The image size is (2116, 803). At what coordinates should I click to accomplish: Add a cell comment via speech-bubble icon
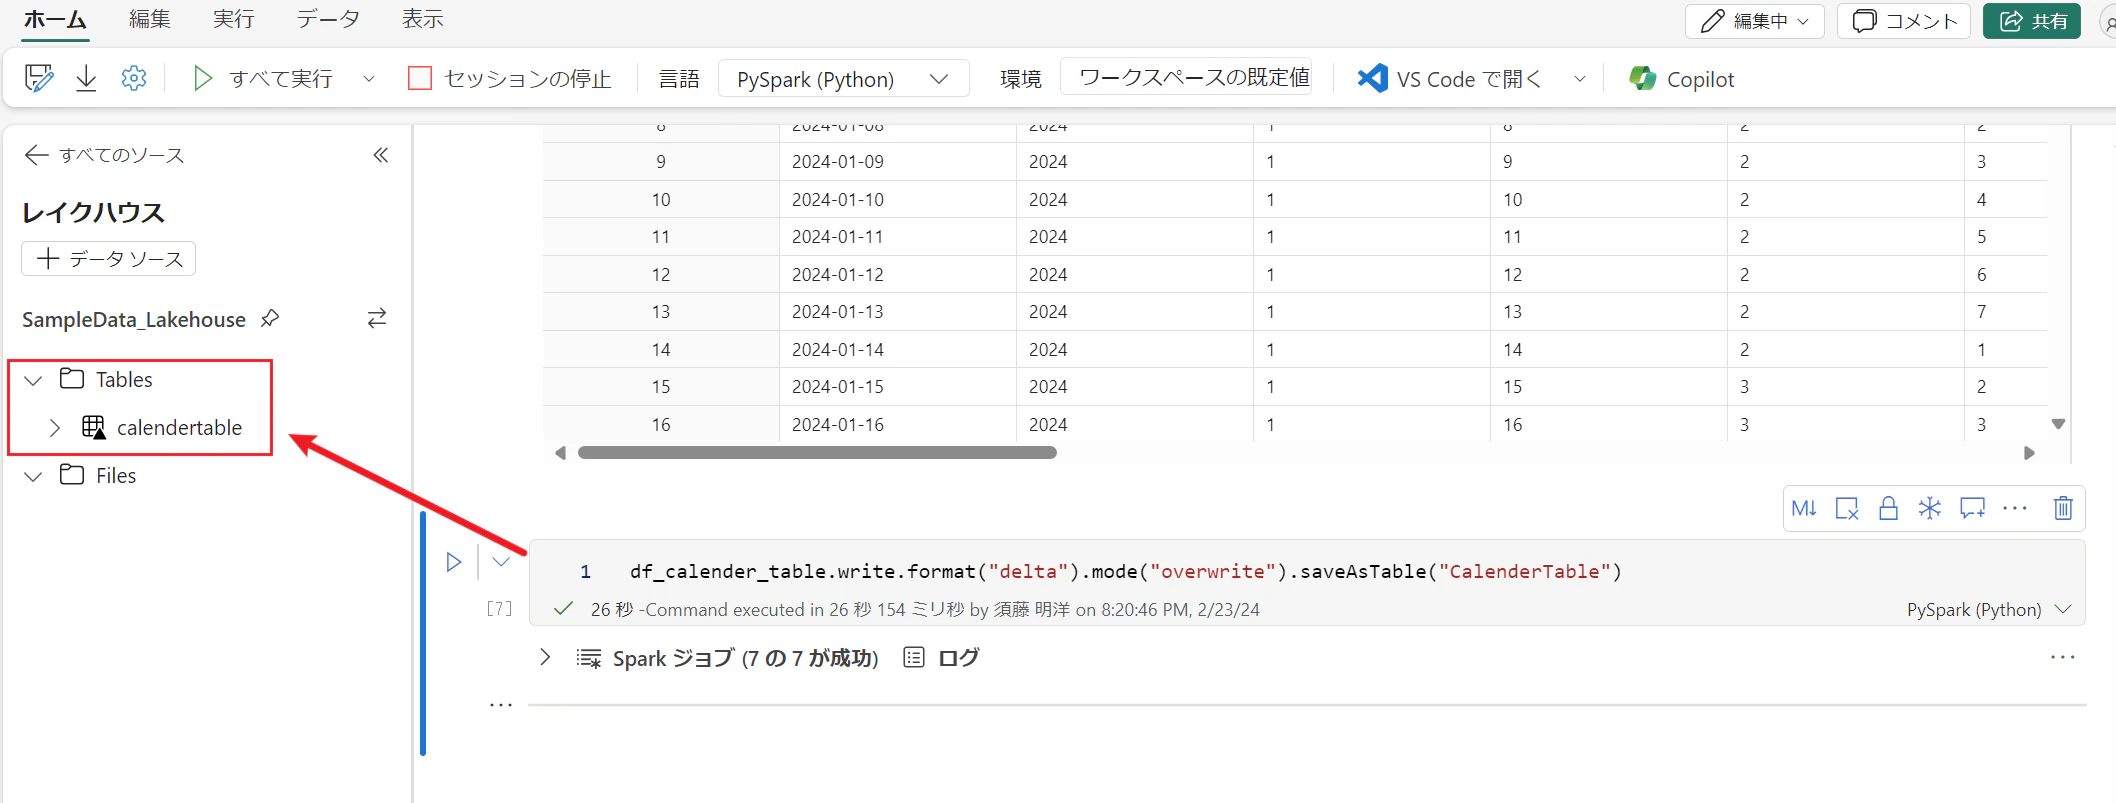tap(1972, 508)
